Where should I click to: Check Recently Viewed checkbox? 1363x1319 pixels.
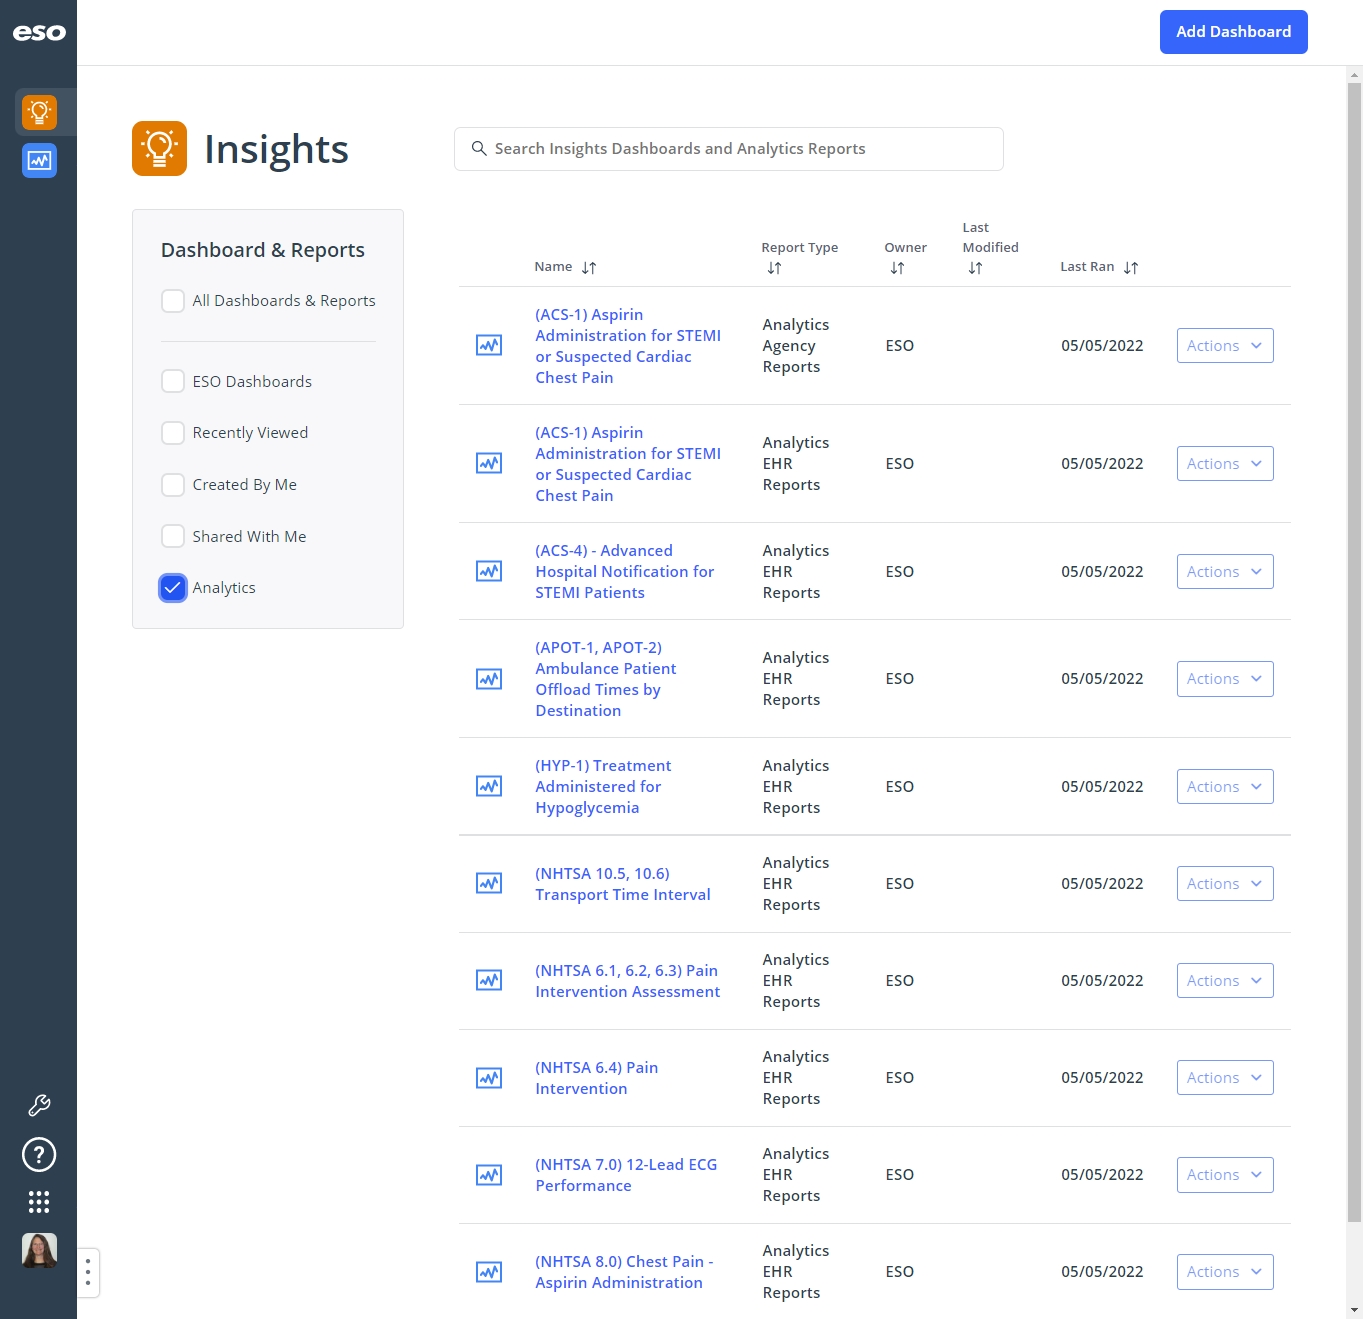pos(173,433)
